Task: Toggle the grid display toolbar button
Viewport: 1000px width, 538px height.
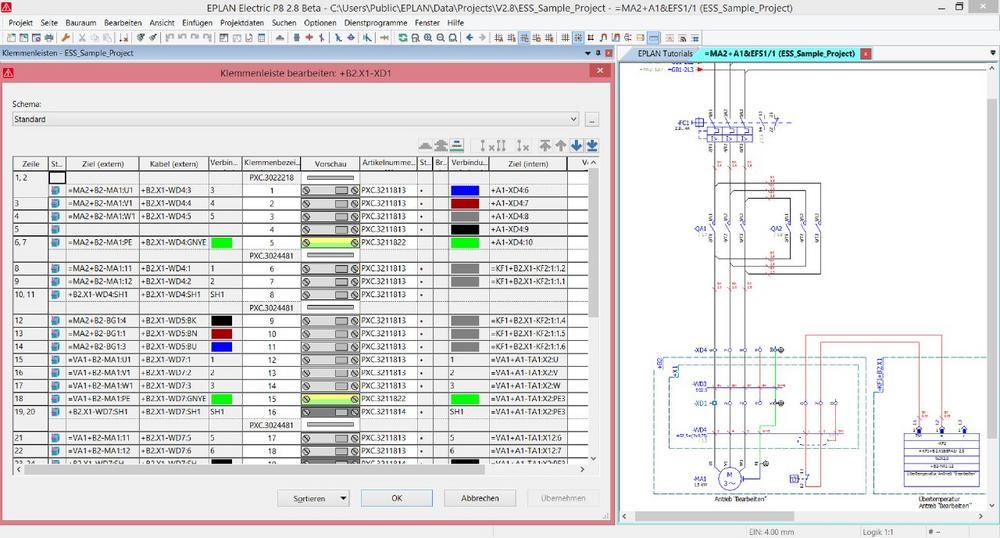Action: 566,38
